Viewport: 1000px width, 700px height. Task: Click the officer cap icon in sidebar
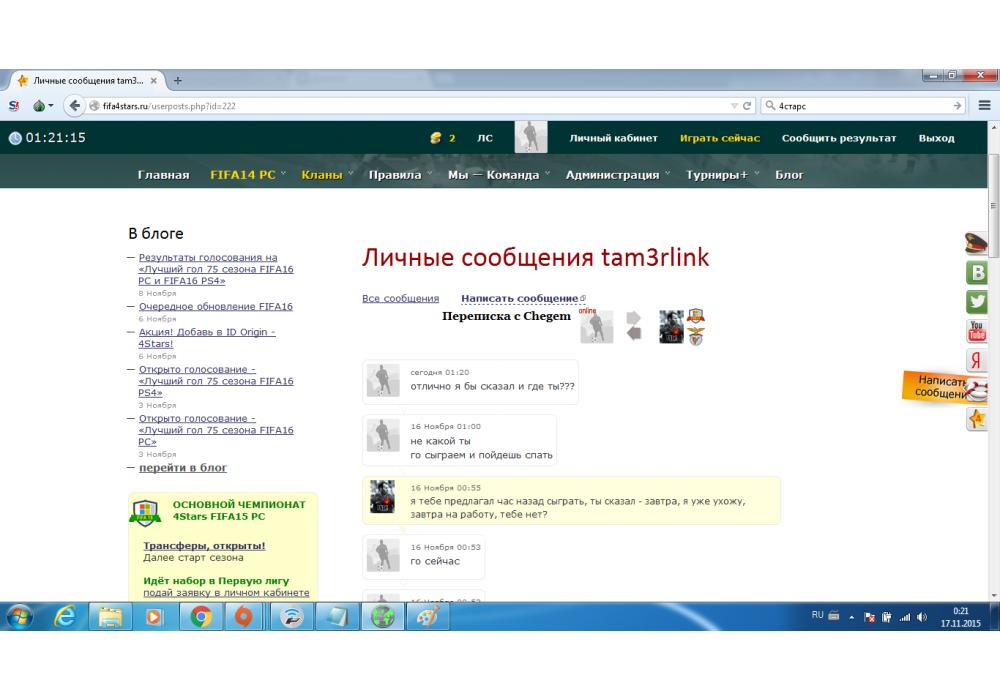(976, 243)
